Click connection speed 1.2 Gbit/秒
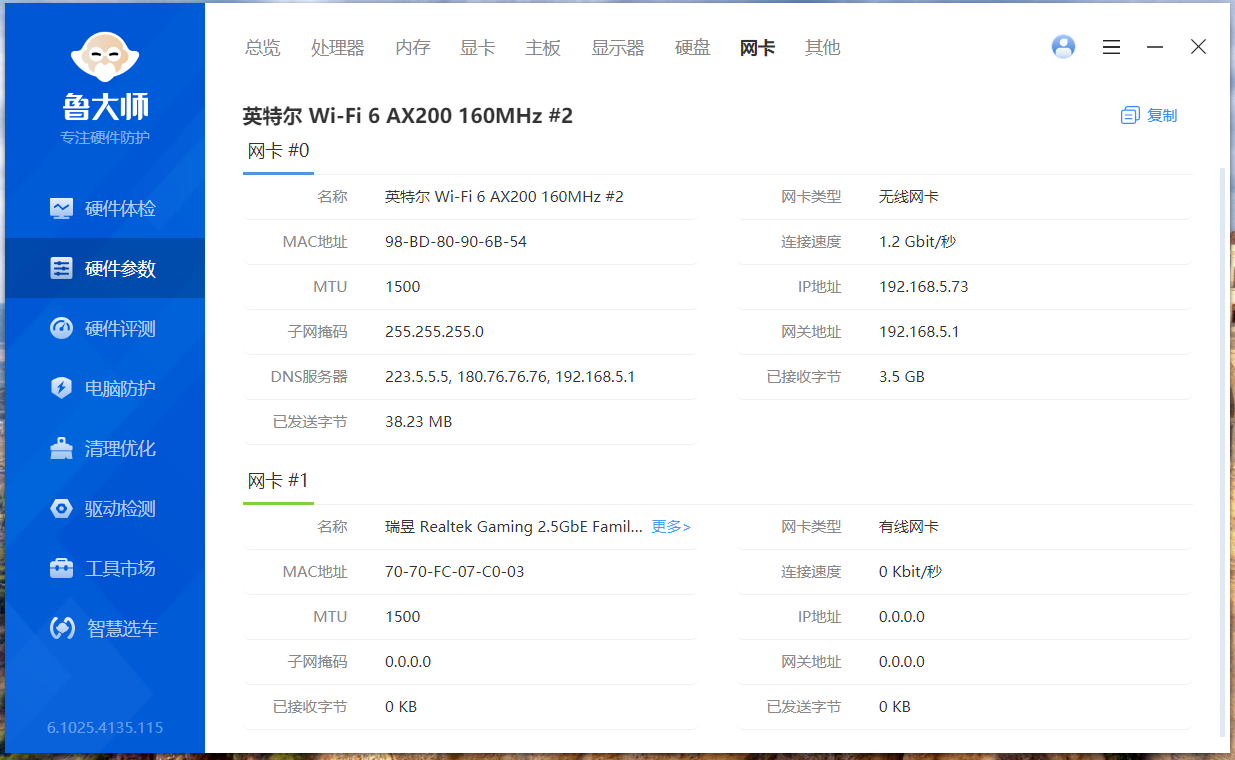Image resolution: width=1235 pixels, height=760 pixels. 918,241
